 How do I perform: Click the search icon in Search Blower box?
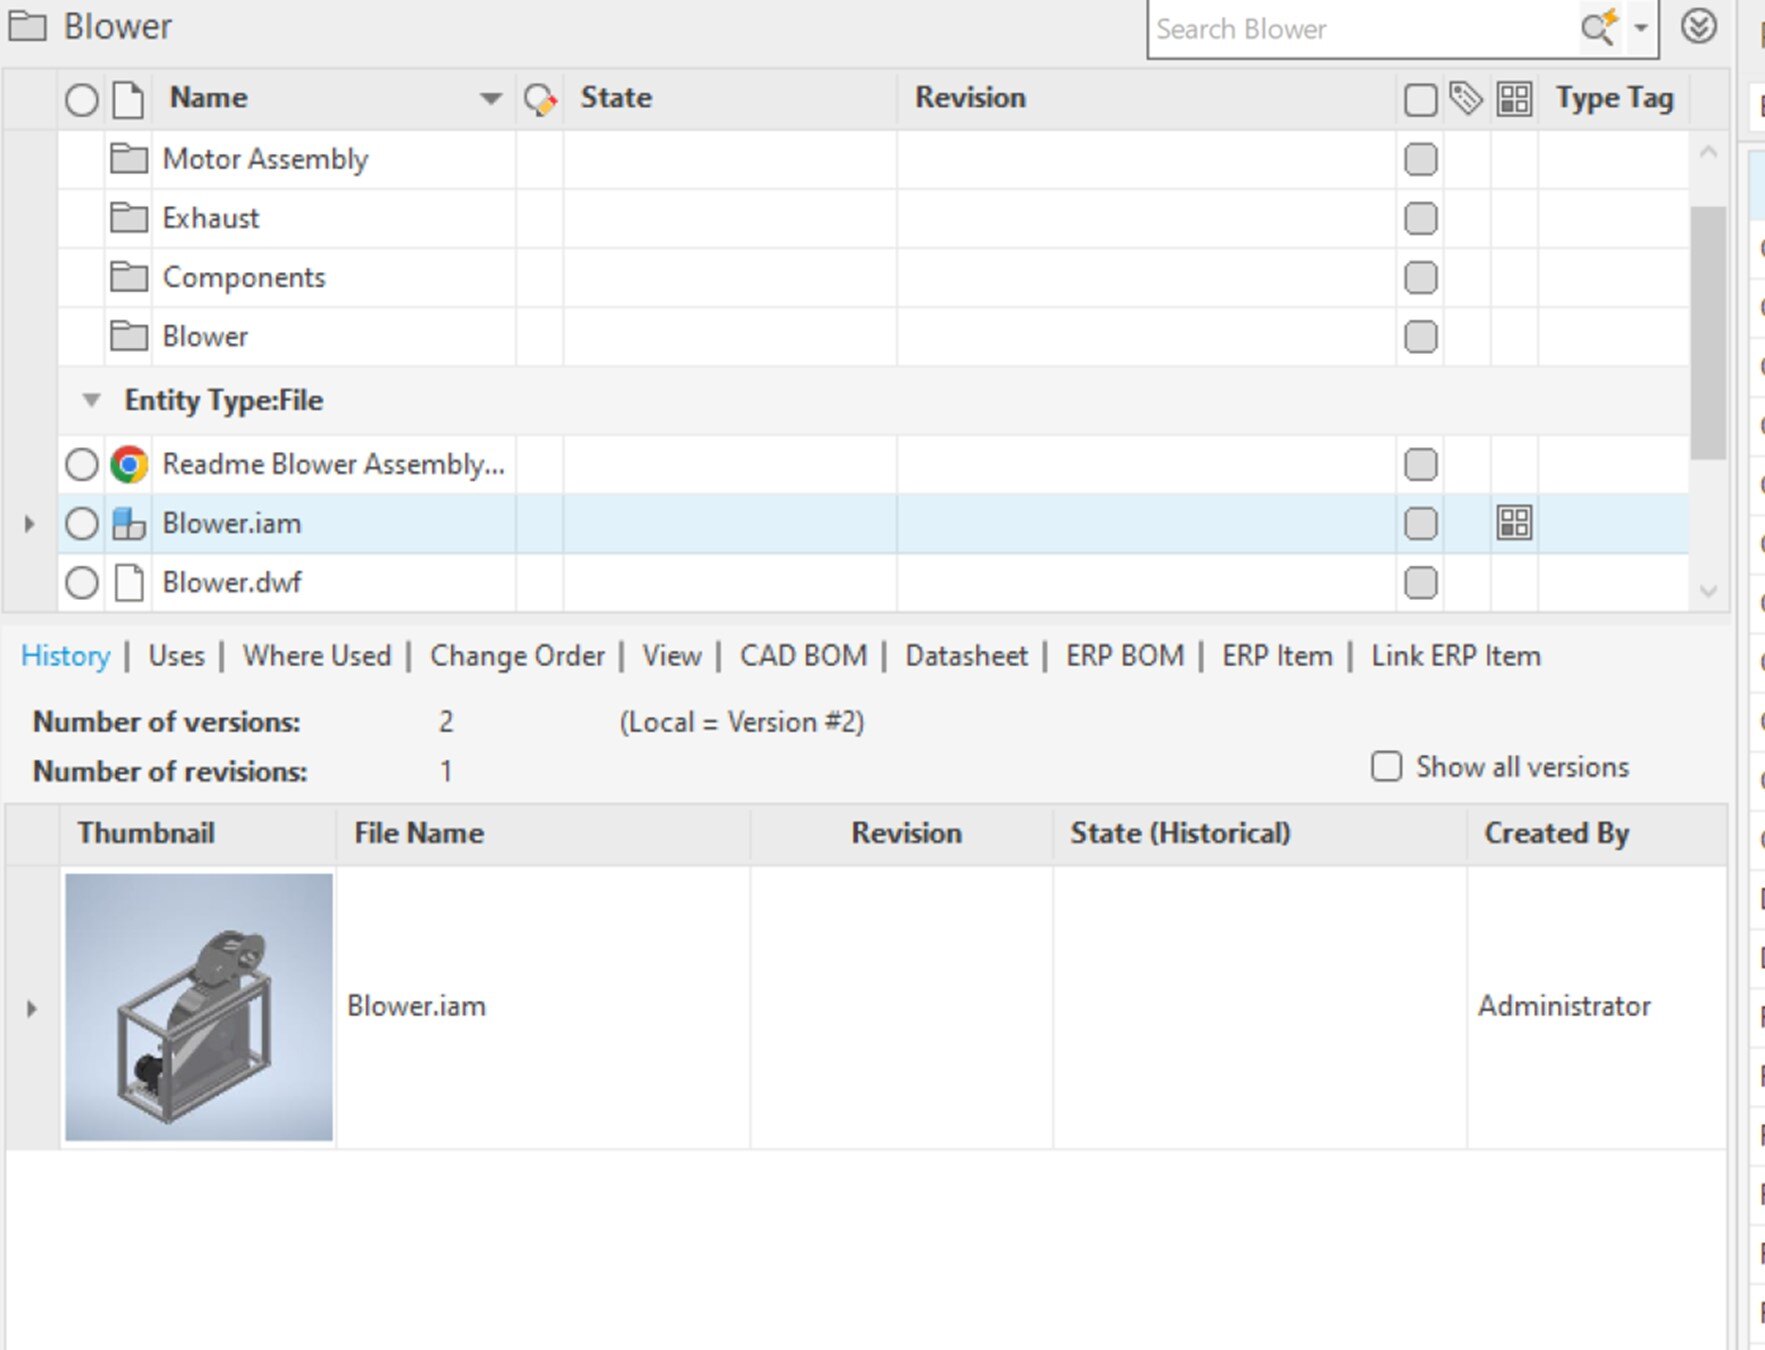[x=1599, y=28]
